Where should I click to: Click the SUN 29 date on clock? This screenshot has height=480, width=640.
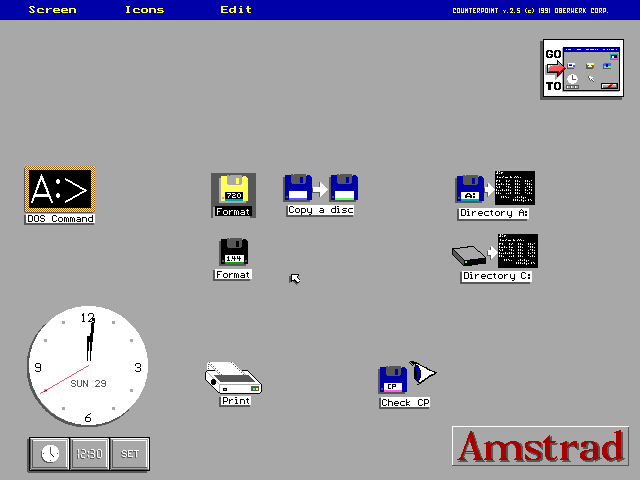pyautogui.click(x=88, y=384)
